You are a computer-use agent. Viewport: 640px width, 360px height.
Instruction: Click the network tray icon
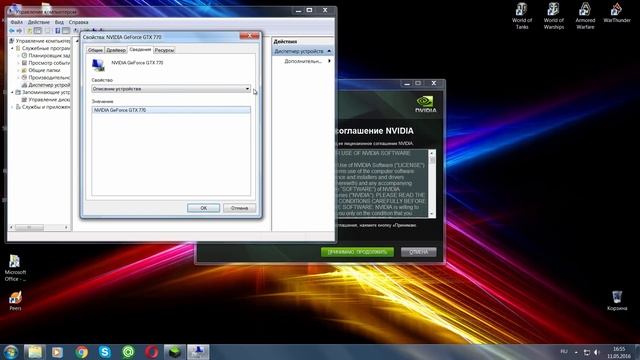[587, 352]
